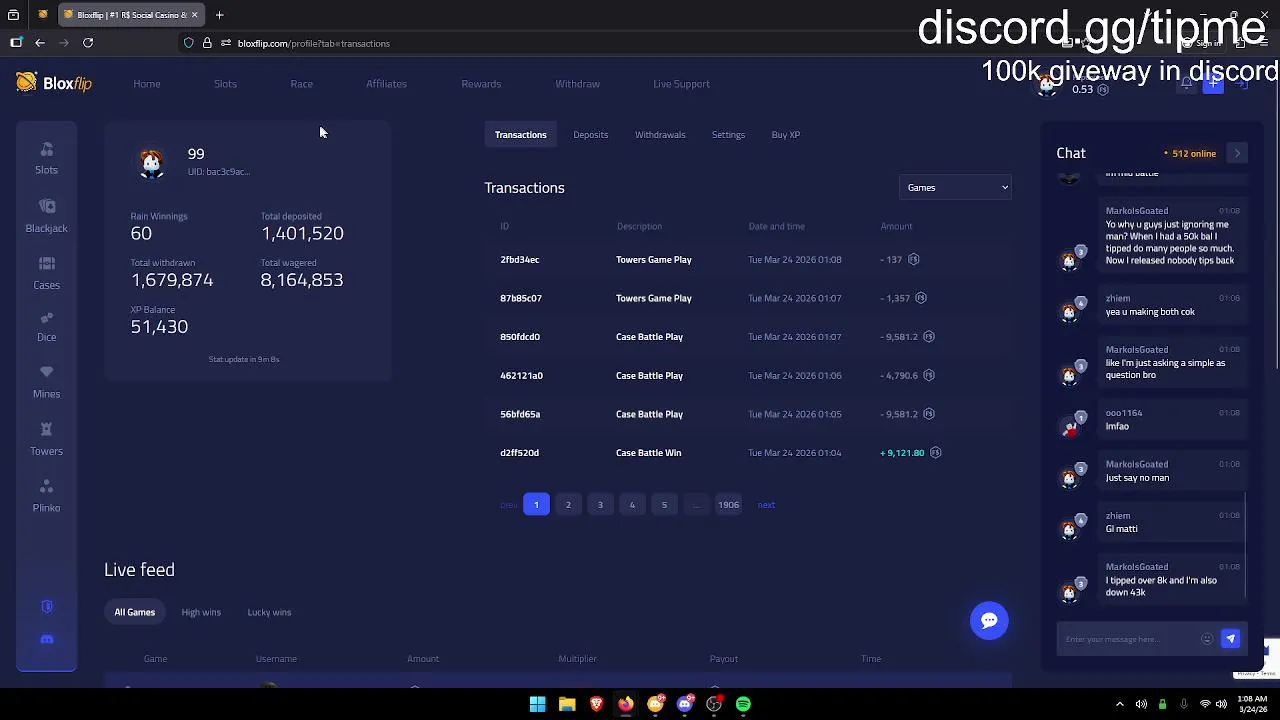Go to transactions page 5
This screenshot has width=1280, height=720.
[x=664, y=505]
